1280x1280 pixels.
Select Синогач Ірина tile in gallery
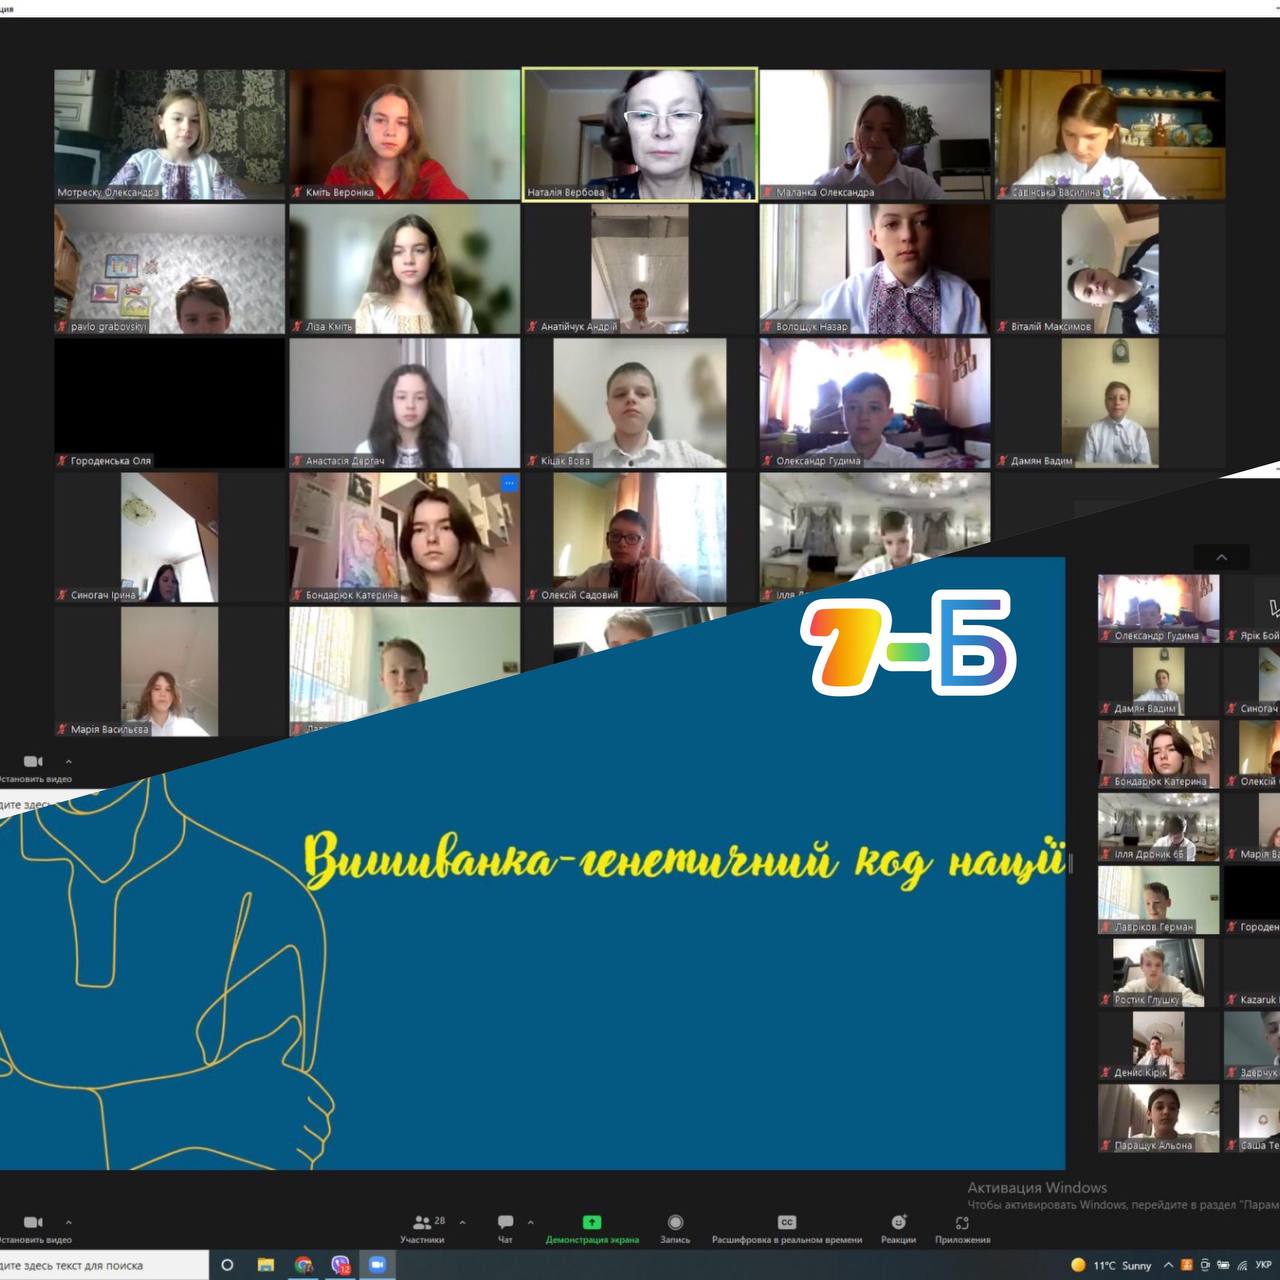[170, 537]
